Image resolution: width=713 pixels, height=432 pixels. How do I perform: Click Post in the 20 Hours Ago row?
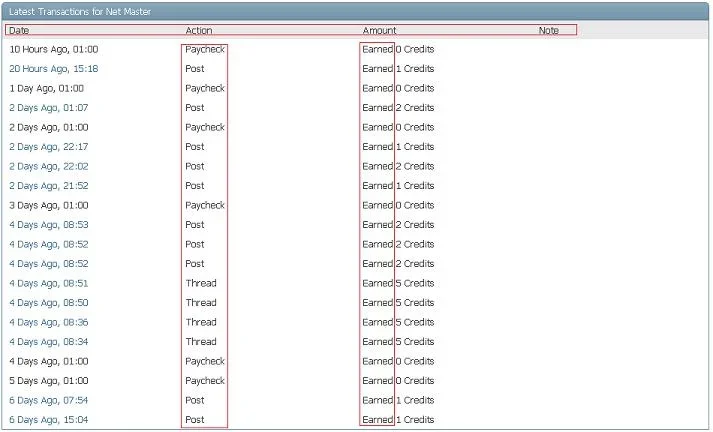click(195, 69)
